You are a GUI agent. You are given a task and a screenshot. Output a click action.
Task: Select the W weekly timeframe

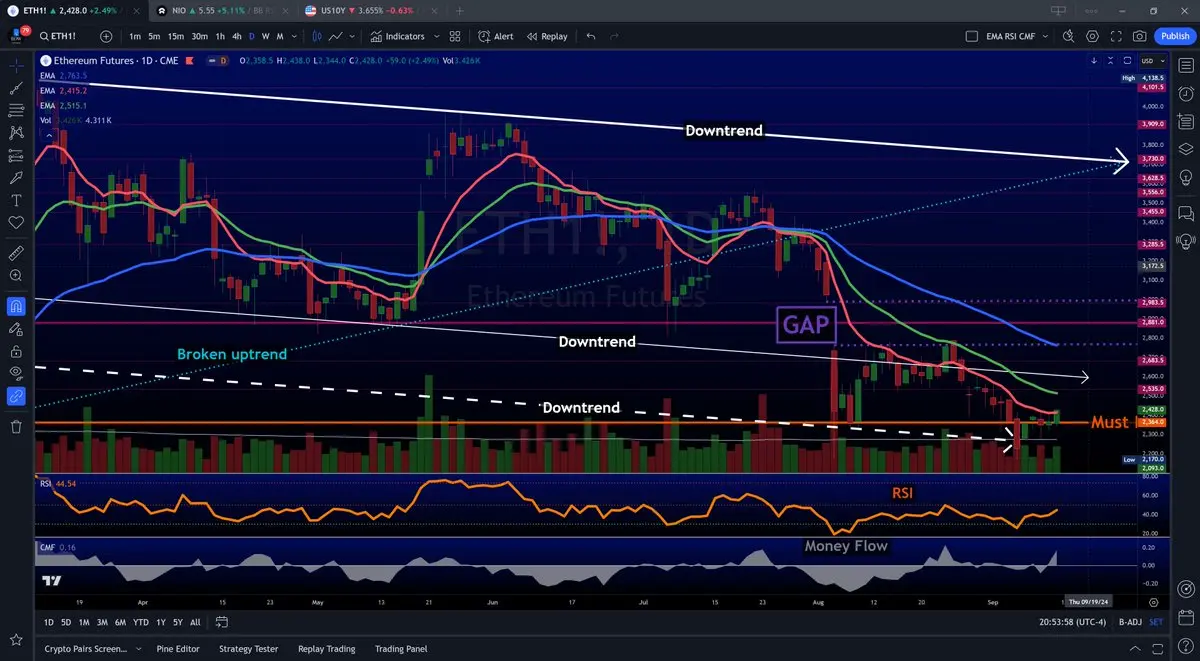point(265,36)
